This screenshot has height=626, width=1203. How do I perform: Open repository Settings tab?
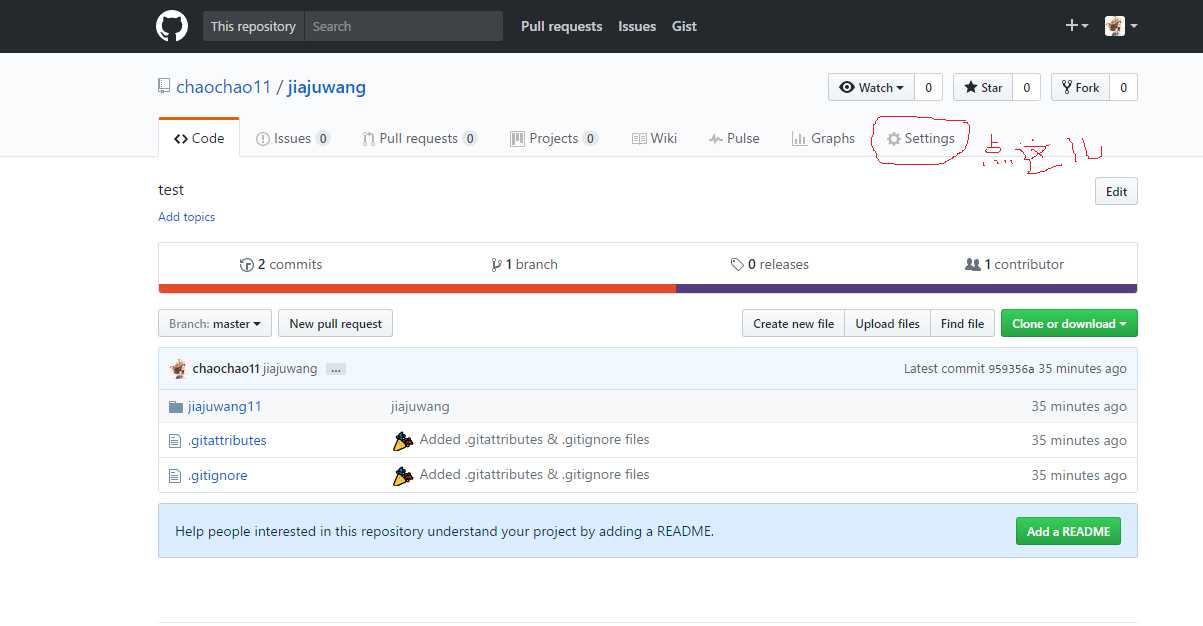(921, 138)
